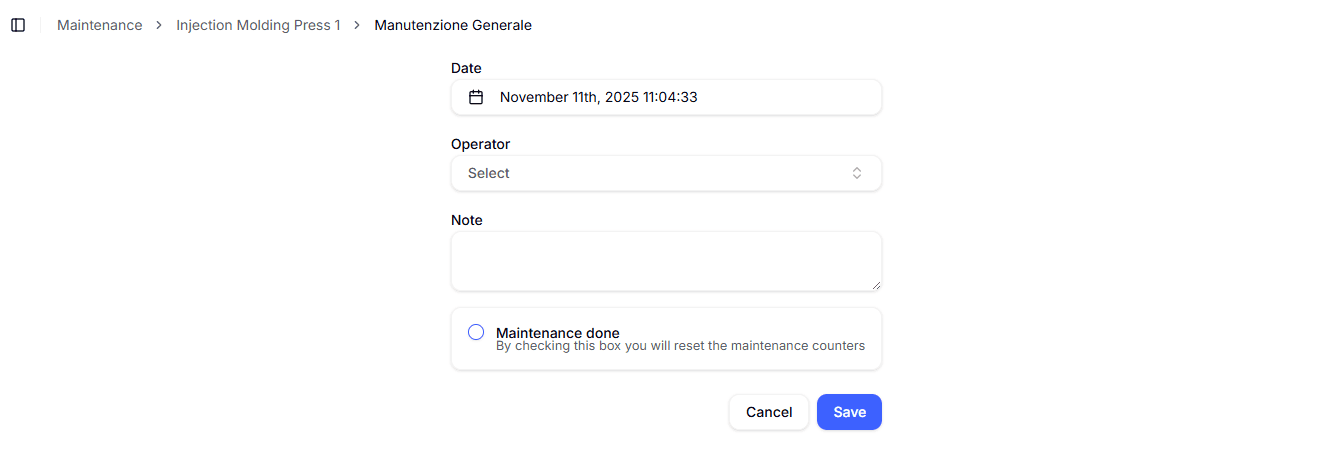The height and width of the screenshot is (457, 1325).
Task: Click the up-down chevron icon in Operator field
Action: pyautogui.click(x=857, y=173)
